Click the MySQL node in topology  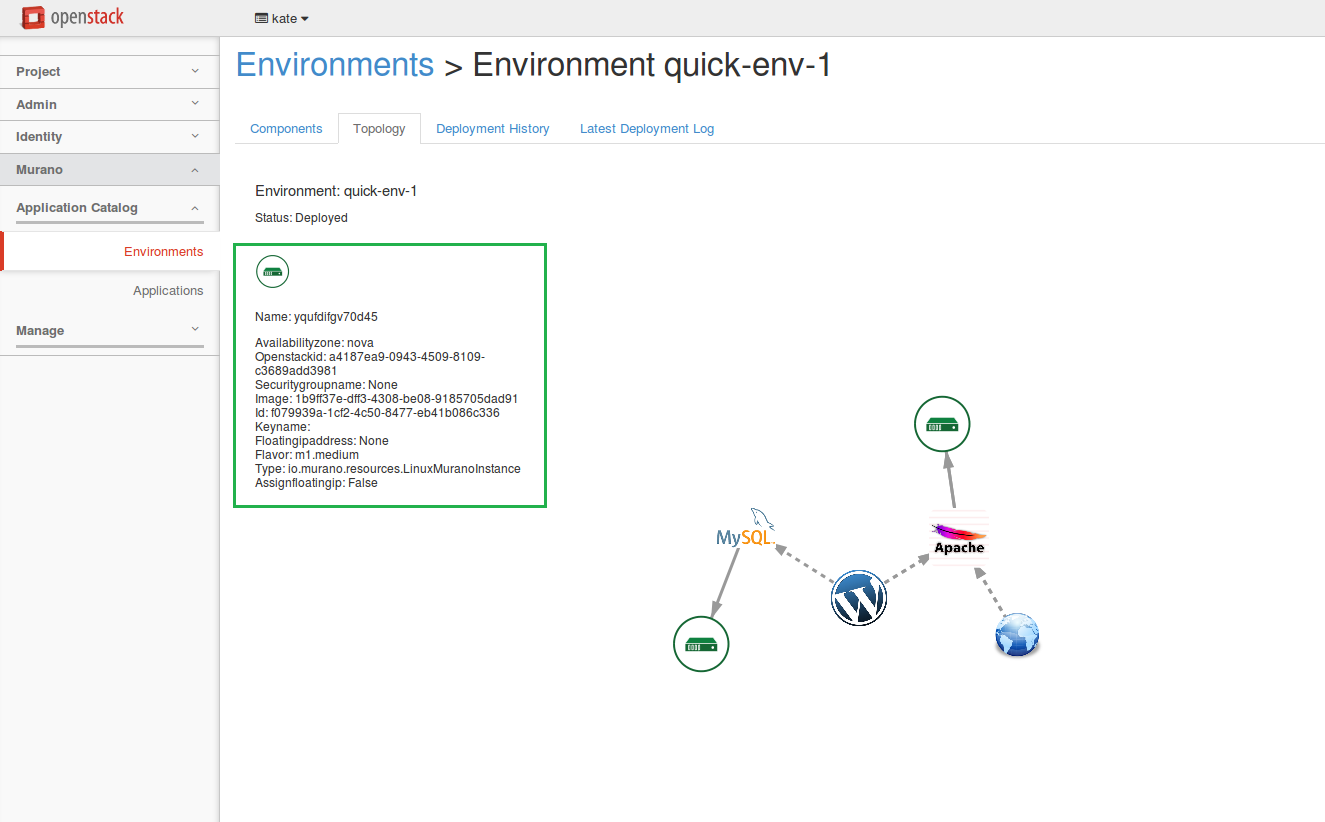(745, 533)
